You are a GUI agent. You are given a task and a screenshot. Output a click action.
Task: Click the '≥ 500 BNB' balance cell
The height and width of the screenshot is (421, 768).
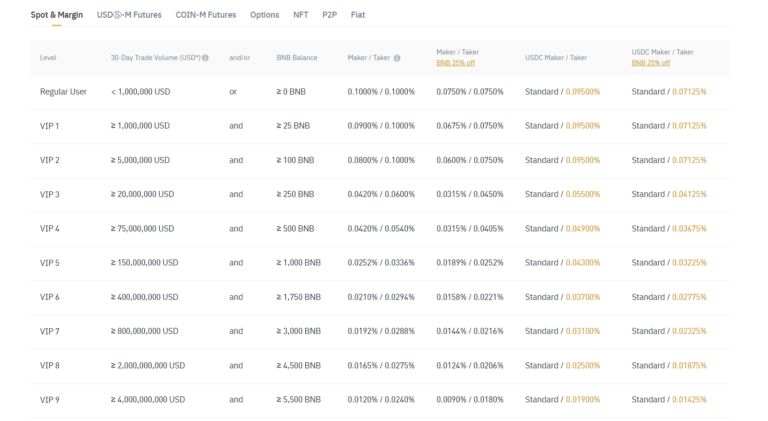[x=295, y=229]
